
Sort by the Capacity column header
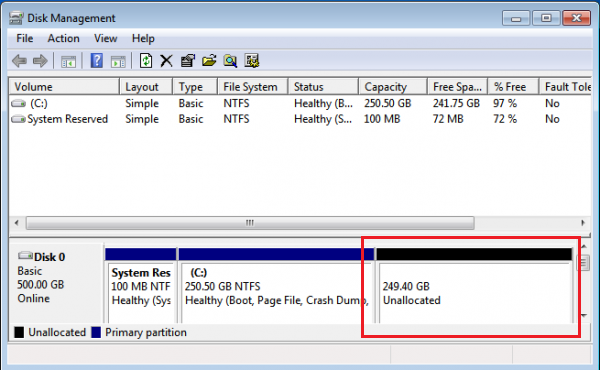(393, 86)
